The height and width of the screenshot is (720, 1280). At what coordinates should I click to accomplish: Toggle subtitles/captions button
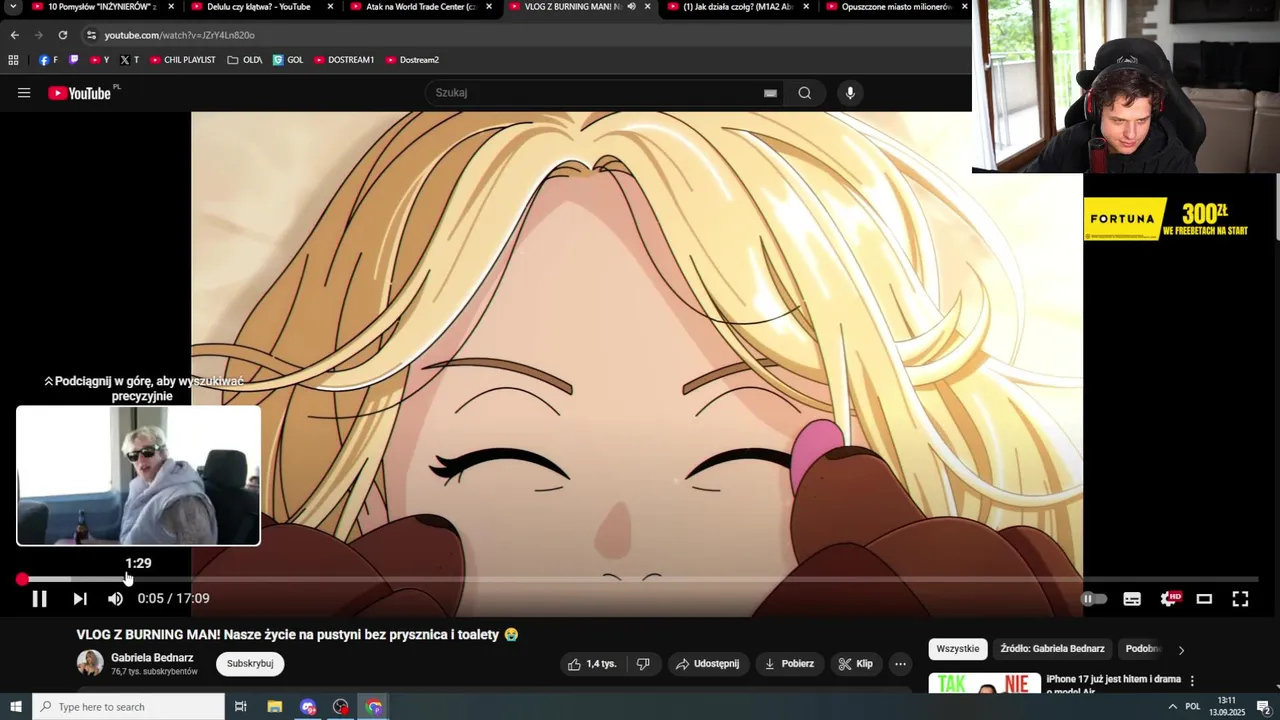tap(1132, 599)
